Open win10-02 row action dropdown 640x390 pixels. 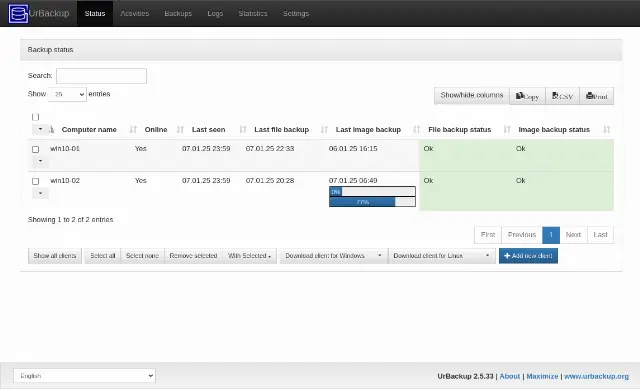(40, 193)
